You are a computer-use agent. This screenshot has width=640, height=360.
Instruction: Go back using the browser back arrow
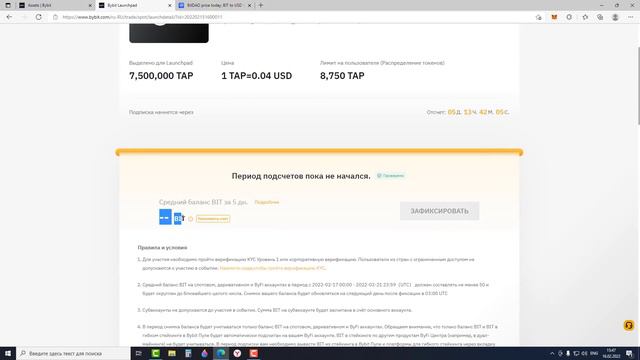tap(9, 17)
